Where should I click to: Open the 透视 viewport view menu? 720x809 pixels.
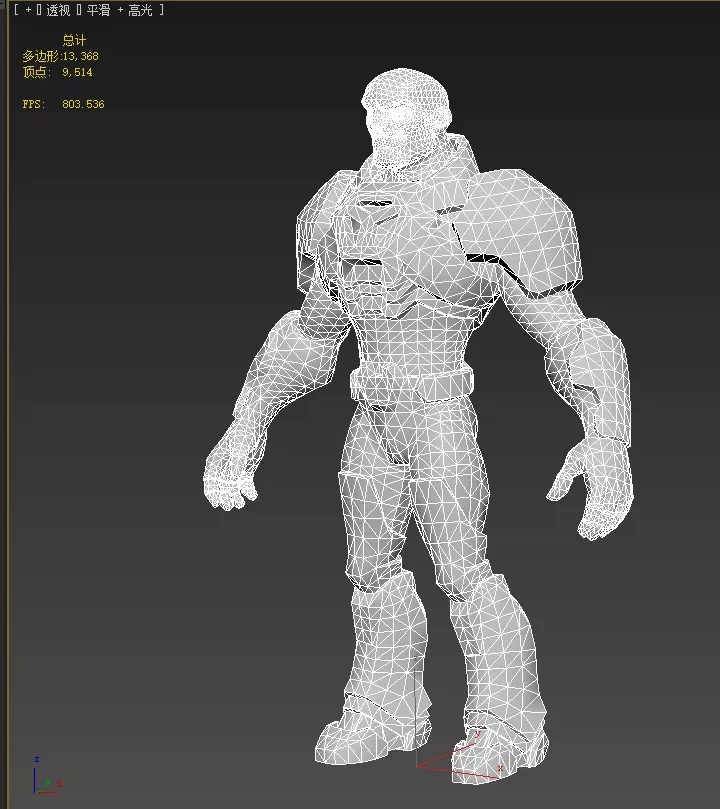(x=58, y=10)
